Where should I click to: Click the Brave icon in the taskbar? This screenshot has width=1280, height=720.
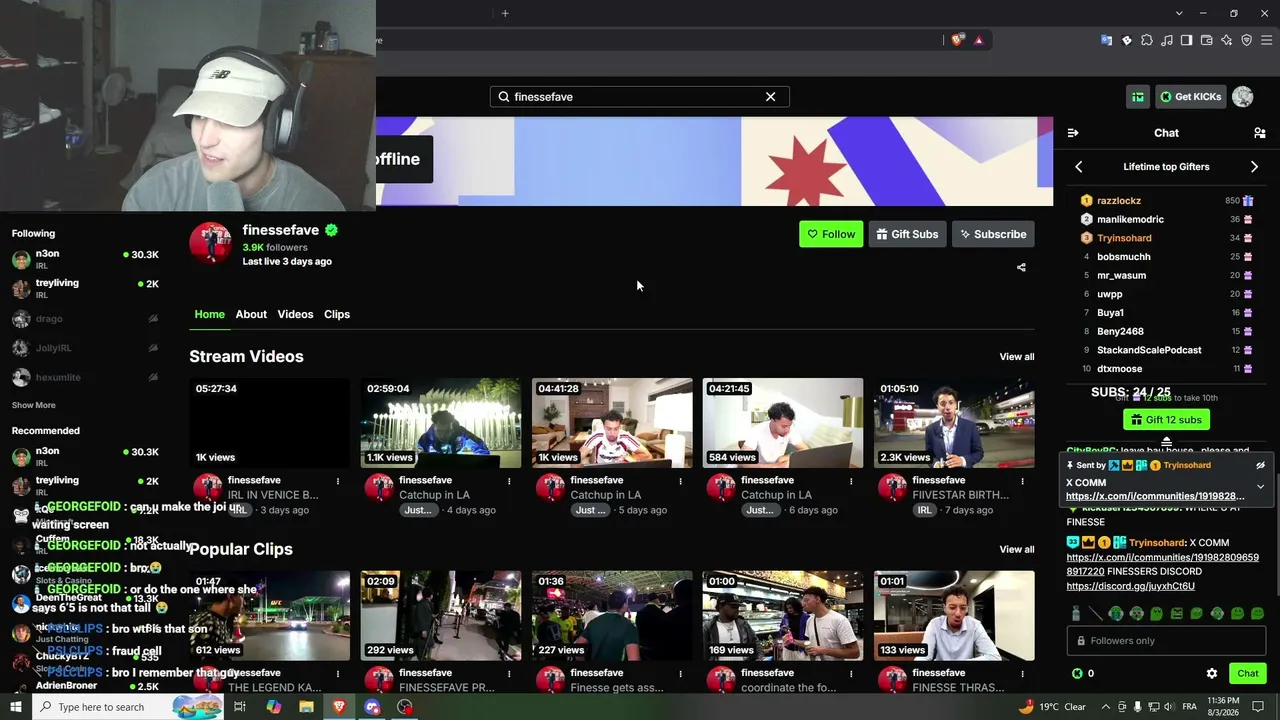[x=339, y=707]
